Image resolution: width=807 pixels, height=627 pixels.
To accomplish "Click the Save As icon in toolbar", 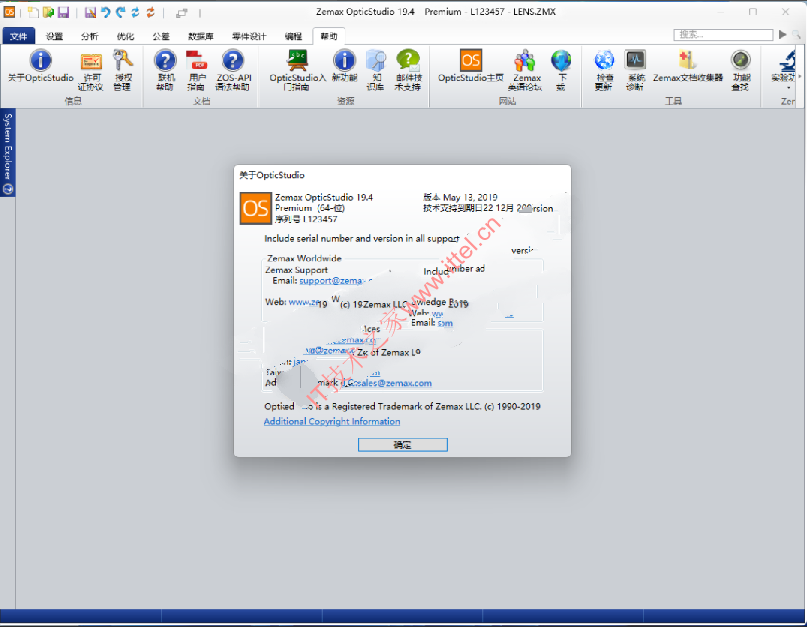I will [x=90, y=12].
